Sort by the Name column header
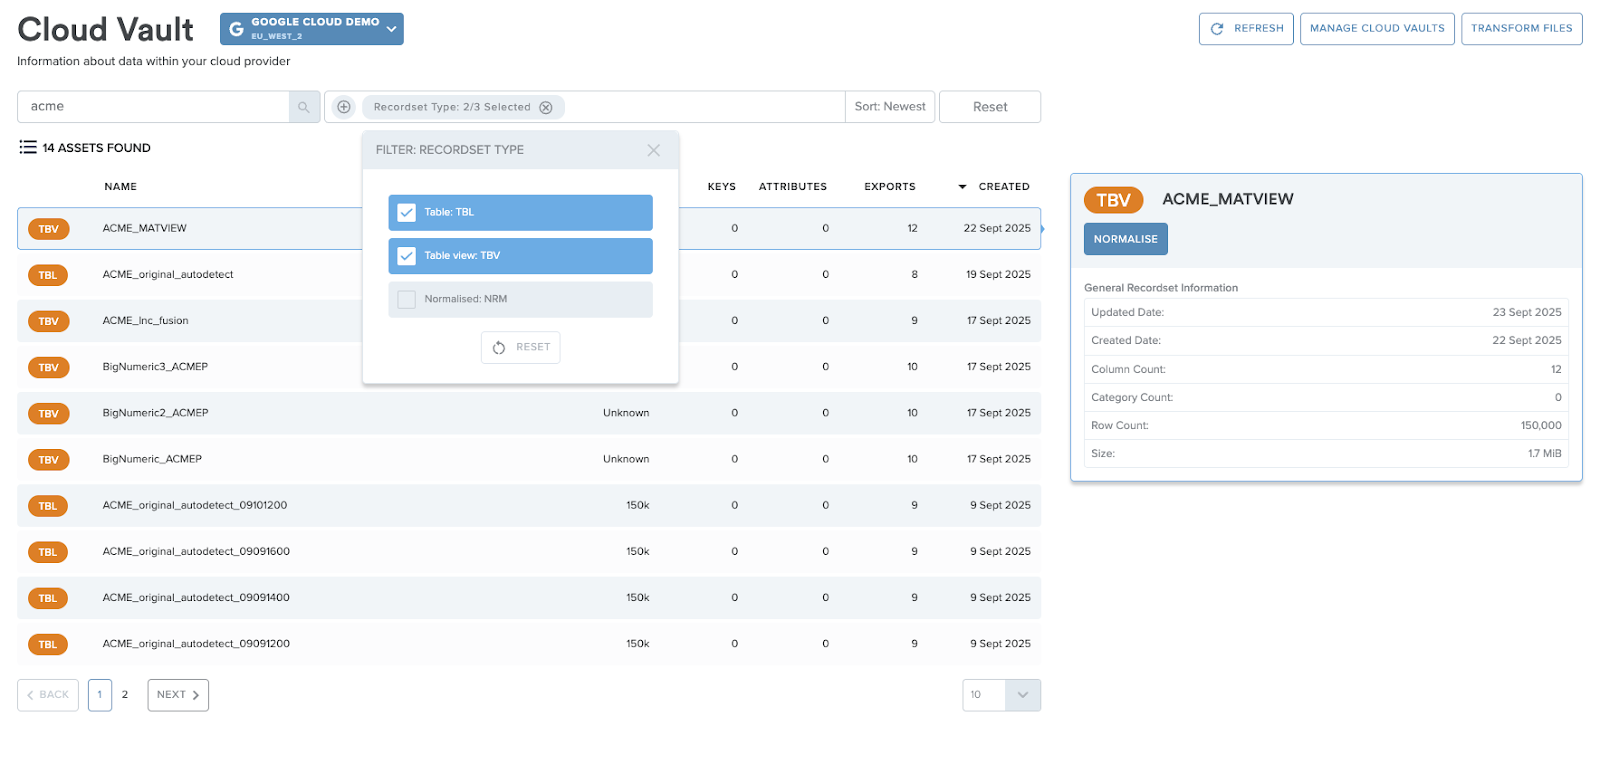 click(x=121, y=187)
